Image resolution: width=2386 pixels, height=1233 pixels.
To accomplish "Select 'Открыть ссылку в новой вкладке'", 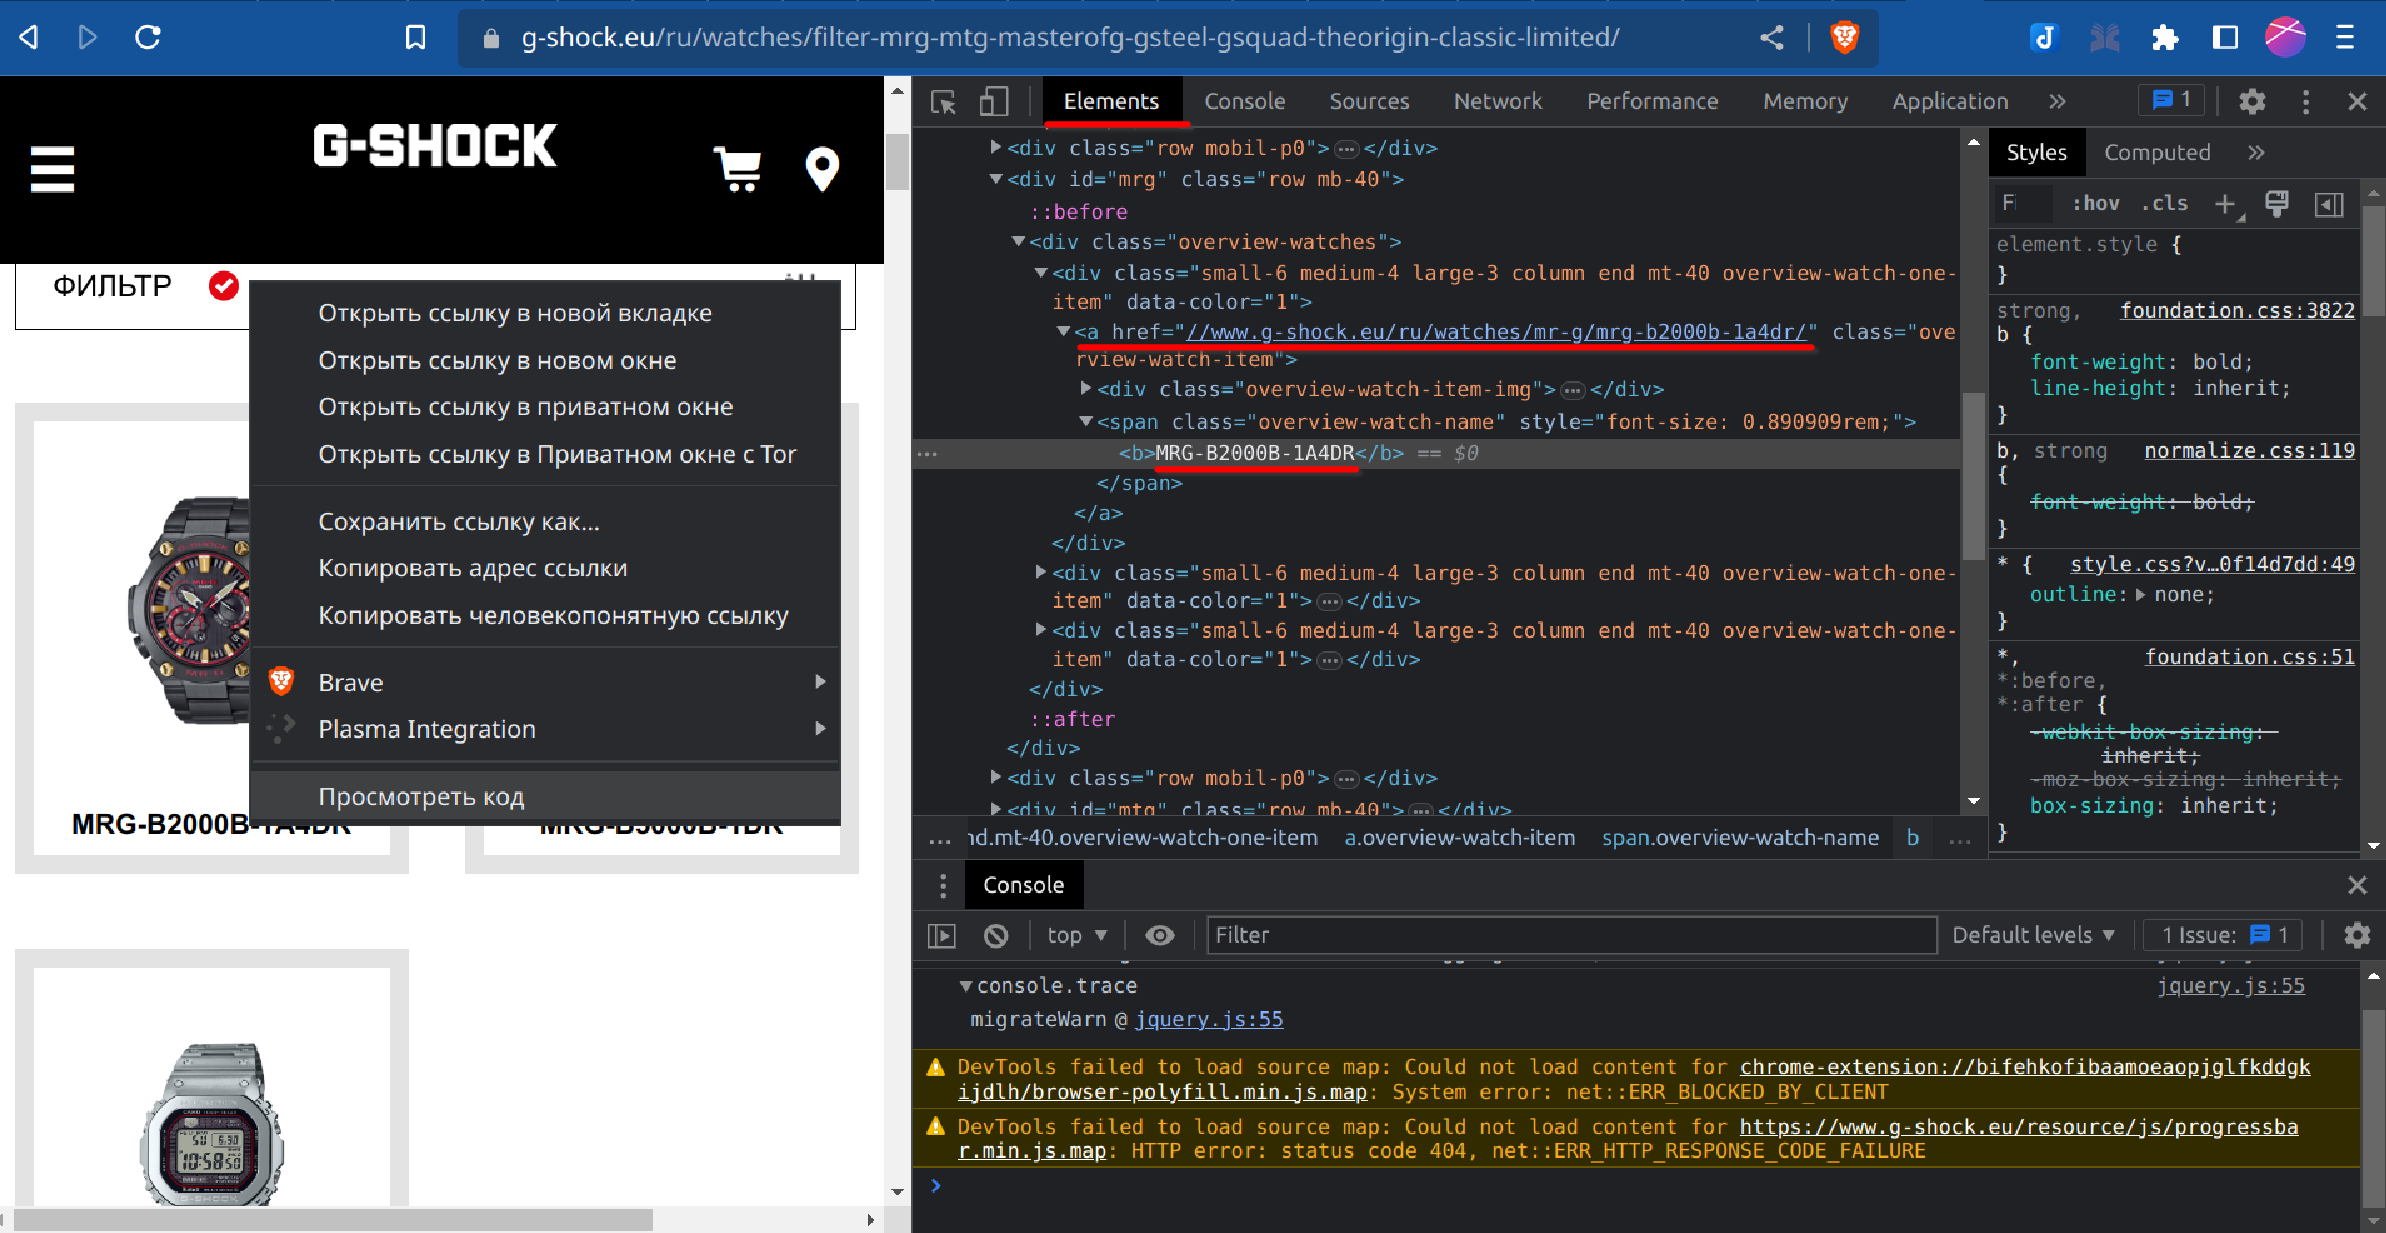I will [545, 313].
